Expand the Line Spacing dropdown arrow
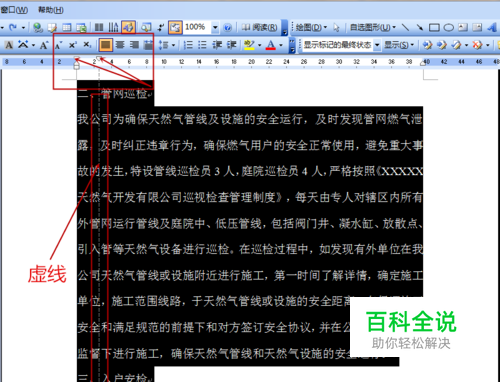The height and width of the screenshot is (382, 500). pos(173,45)
